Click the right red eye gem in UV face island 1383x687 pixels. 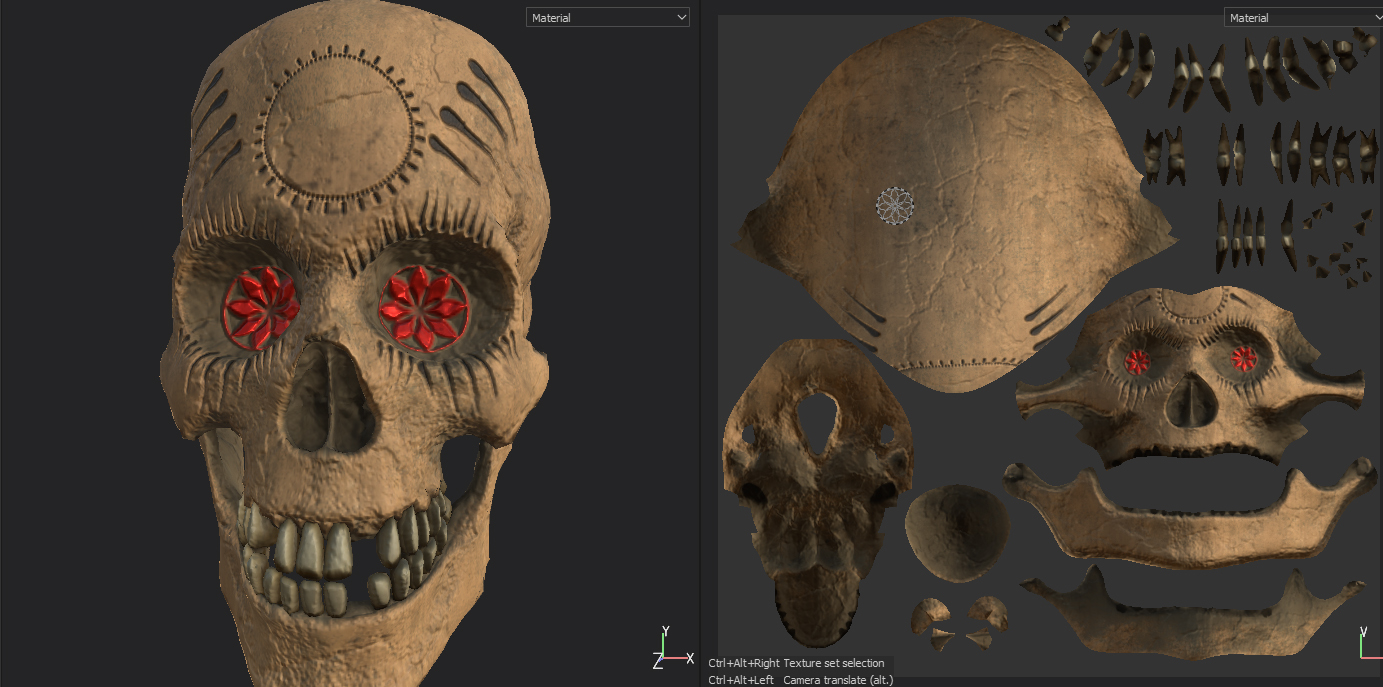pyautogui.click(x=1244, y=358)
